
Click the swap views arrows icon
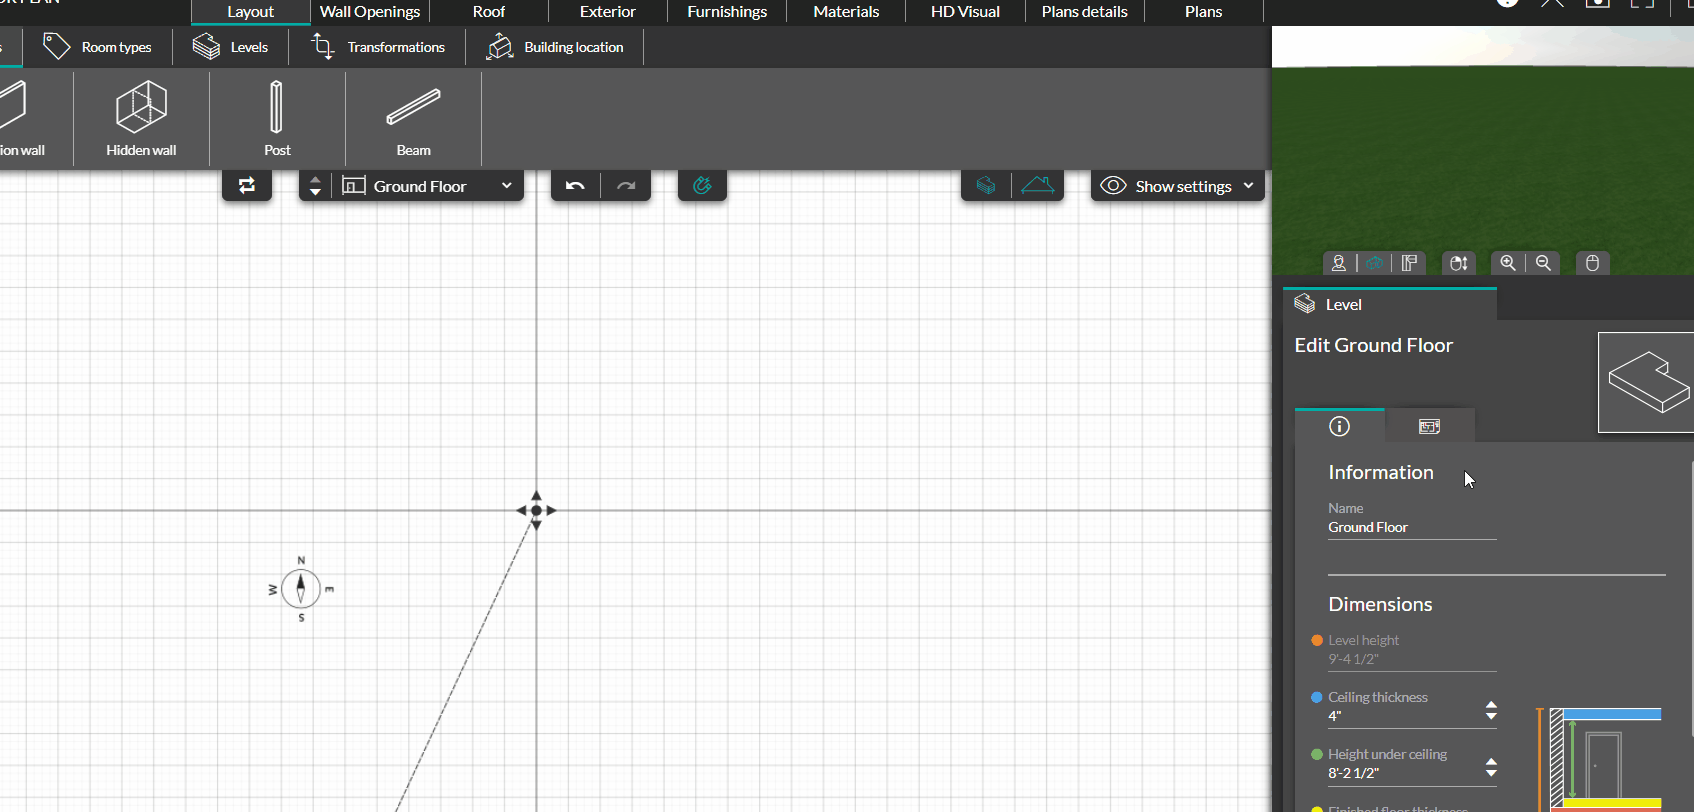click(247, 186)
